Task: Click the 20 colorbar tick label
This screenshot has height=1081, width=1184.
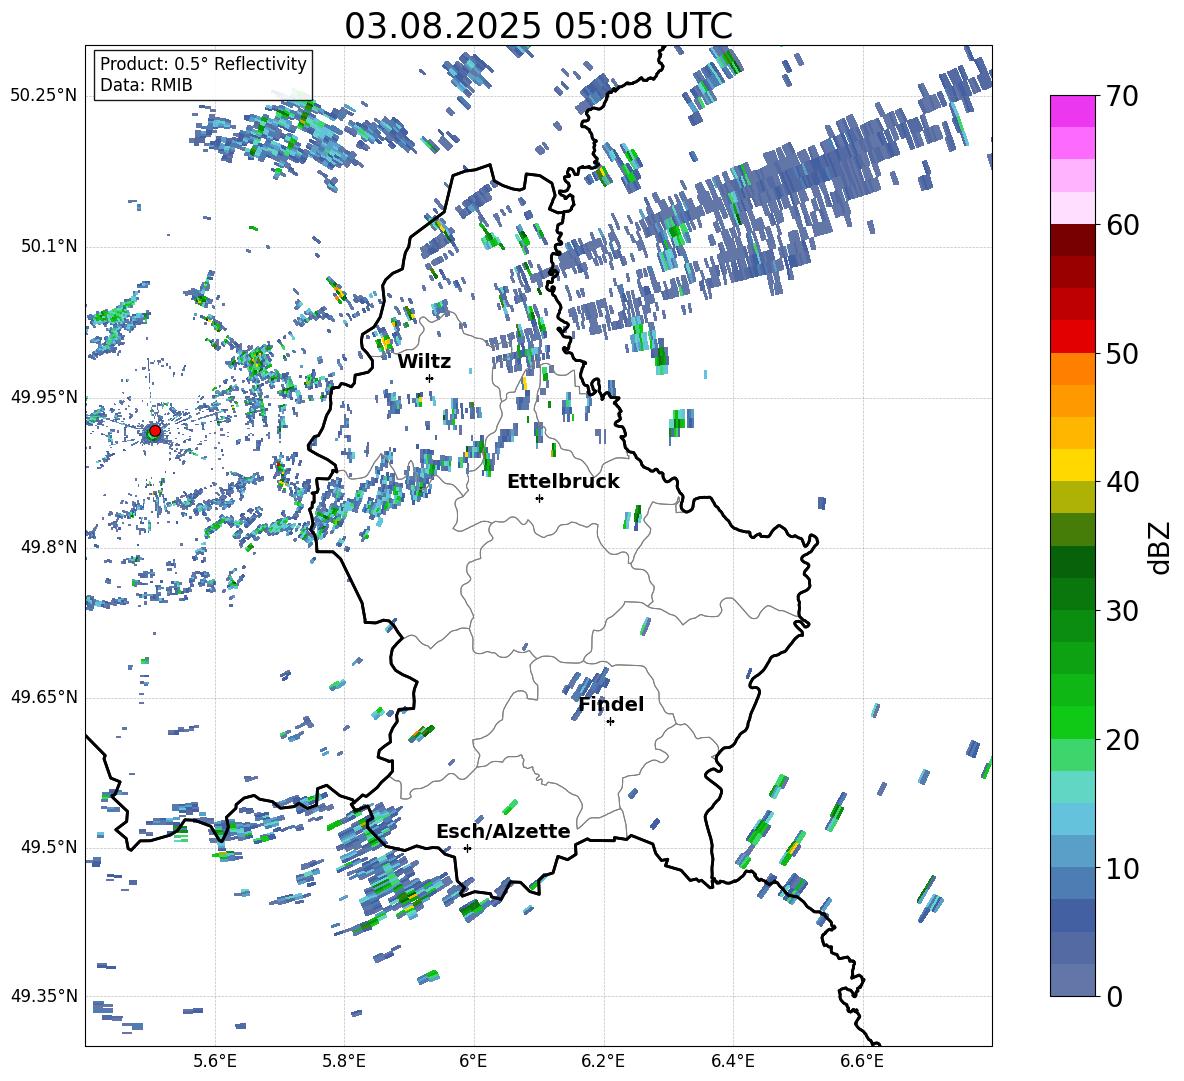Action: click(x=1122, y=740)
